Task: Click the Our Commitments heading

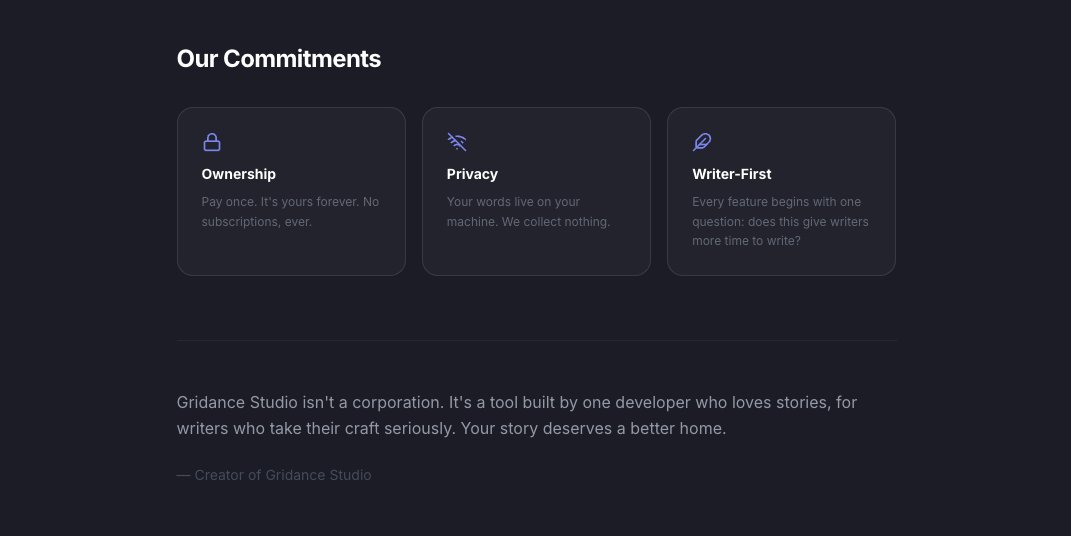Action: (x=279, y=59)
